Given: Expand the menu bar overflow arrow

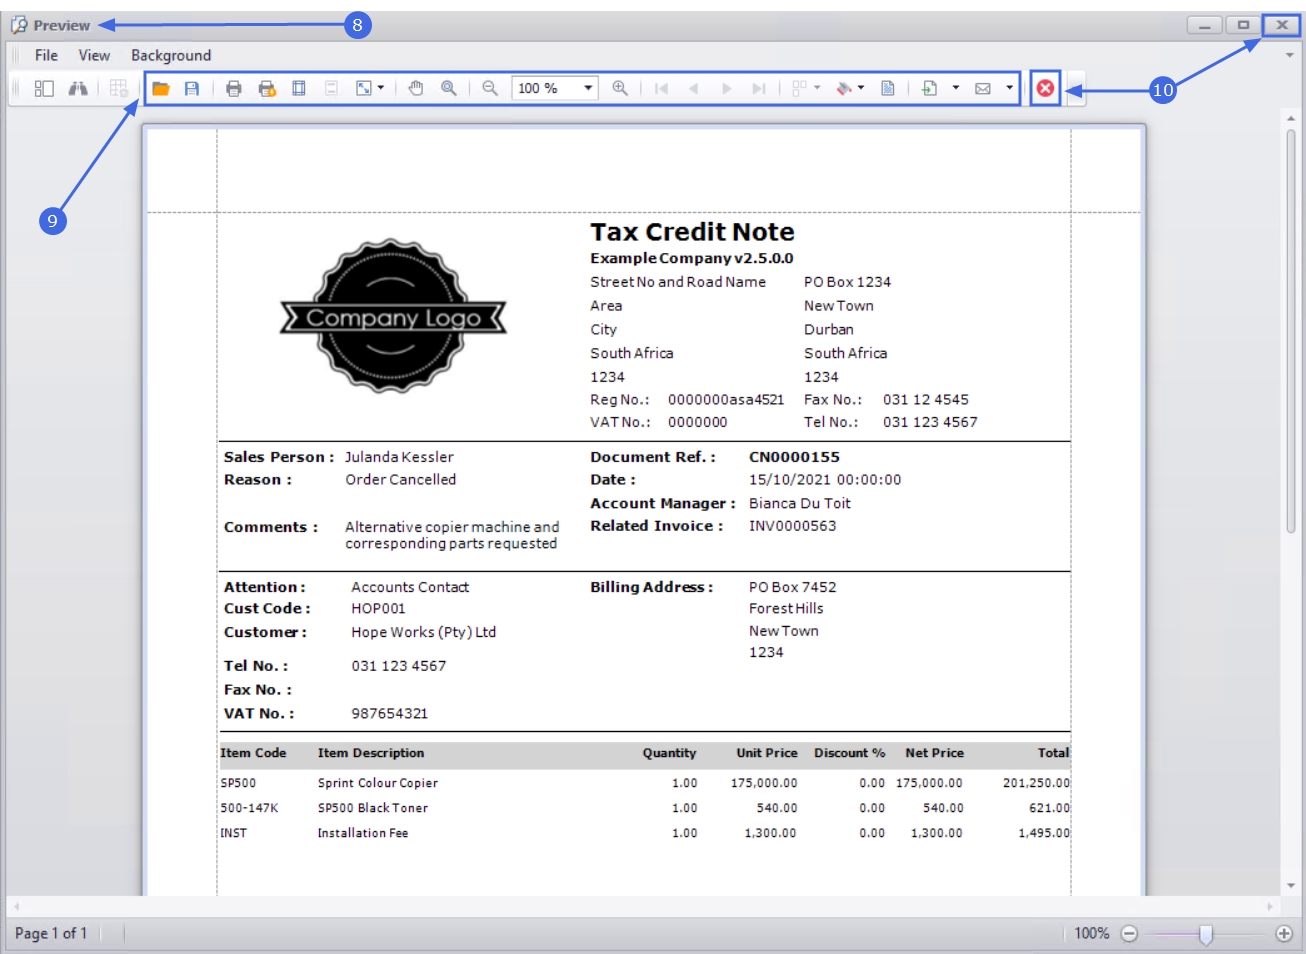Looking at the screenshot, I should (x=1289, y=55).
